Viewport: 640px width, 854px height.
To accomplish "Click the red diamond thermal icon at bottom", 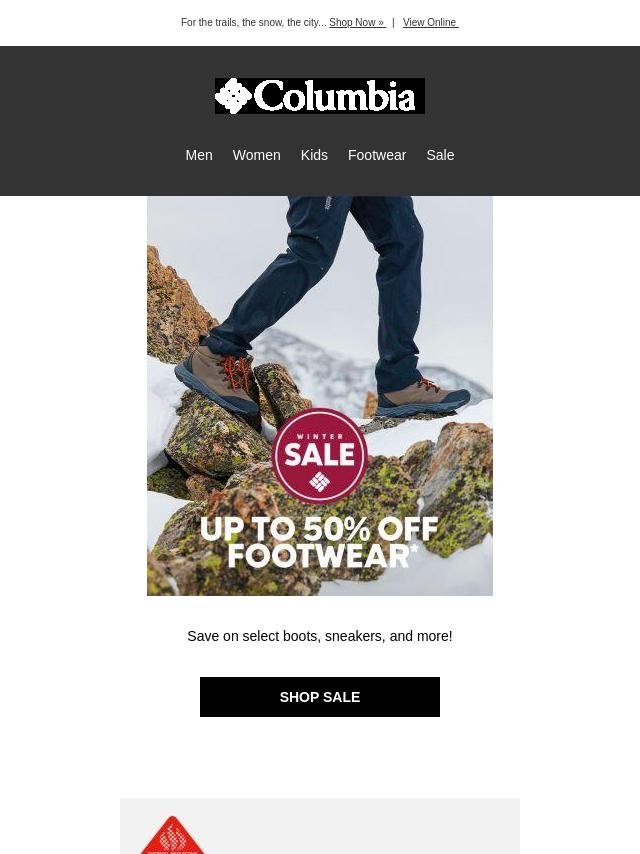I will pos(173,835).
